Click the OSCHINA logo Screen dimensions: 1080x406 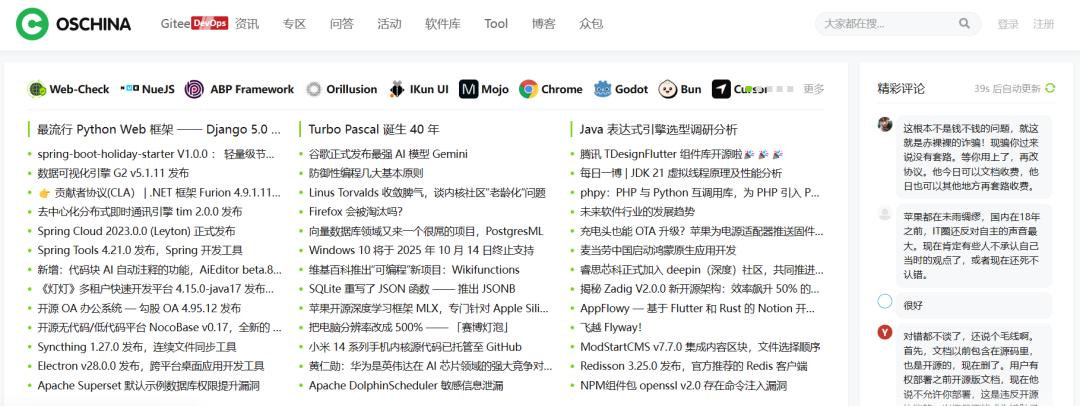(74, 24)
